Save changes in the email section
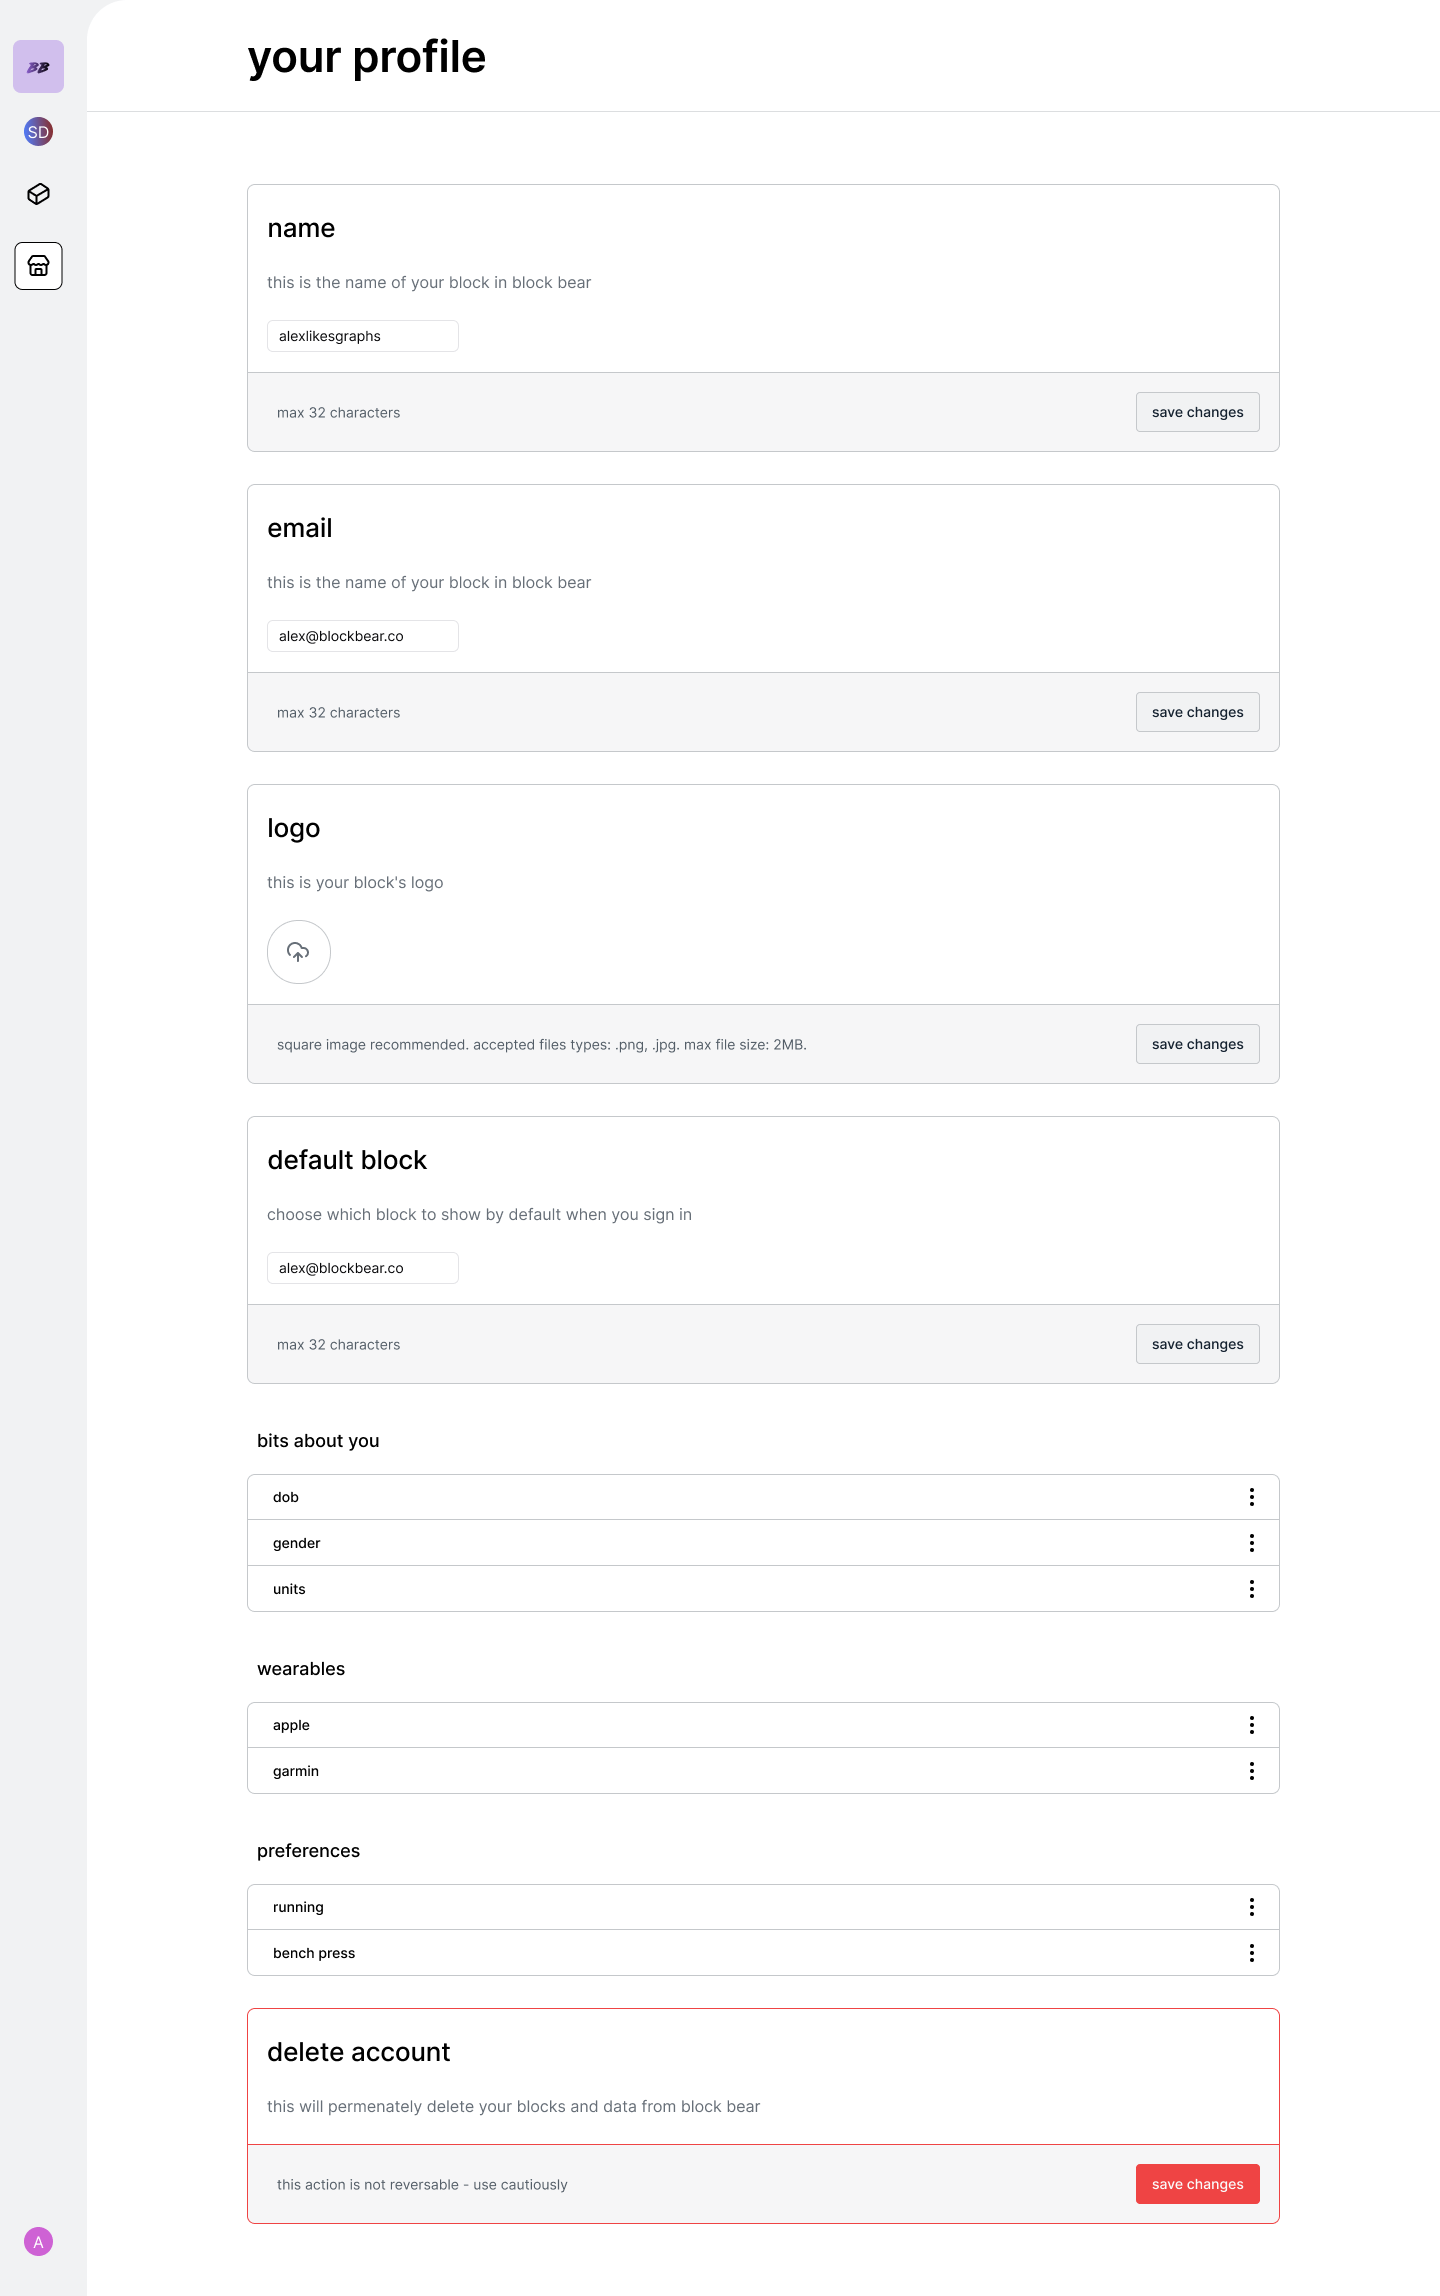This screenshot has width=1440, height=2296. coord(1197,712)
